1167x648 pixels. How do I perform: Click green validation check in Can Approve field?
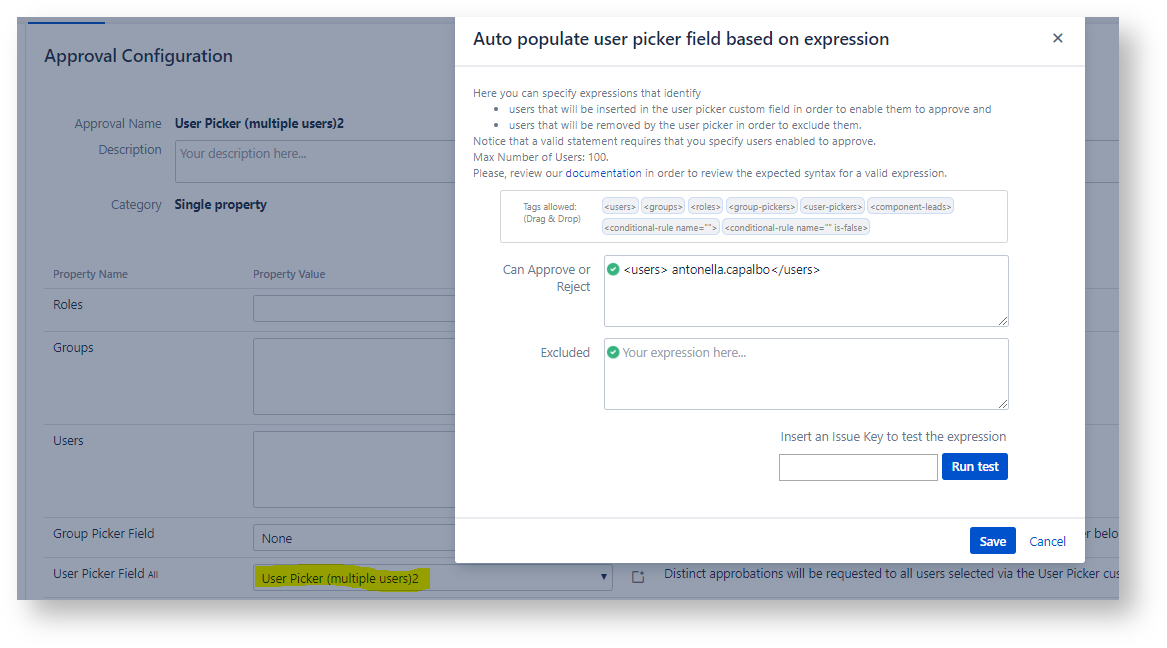tap(613, 269)
